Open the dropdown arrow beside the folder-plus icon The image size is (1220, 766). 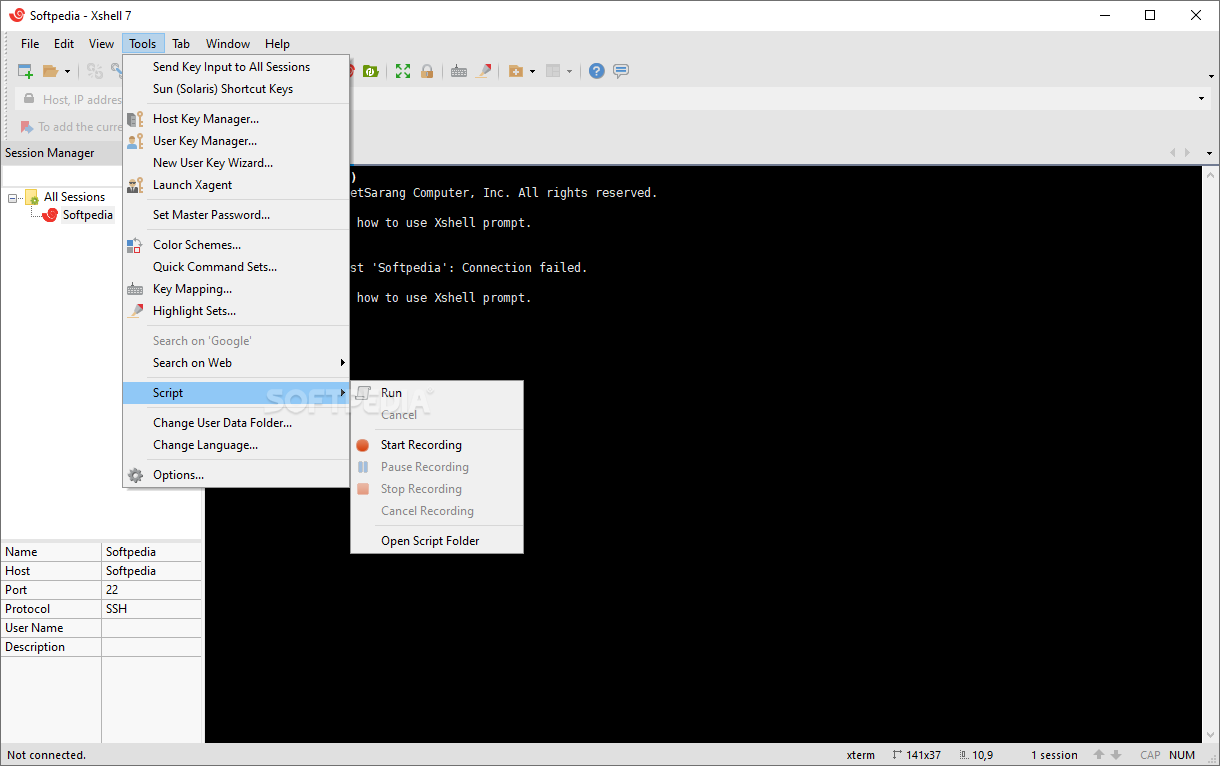[532, 71]
